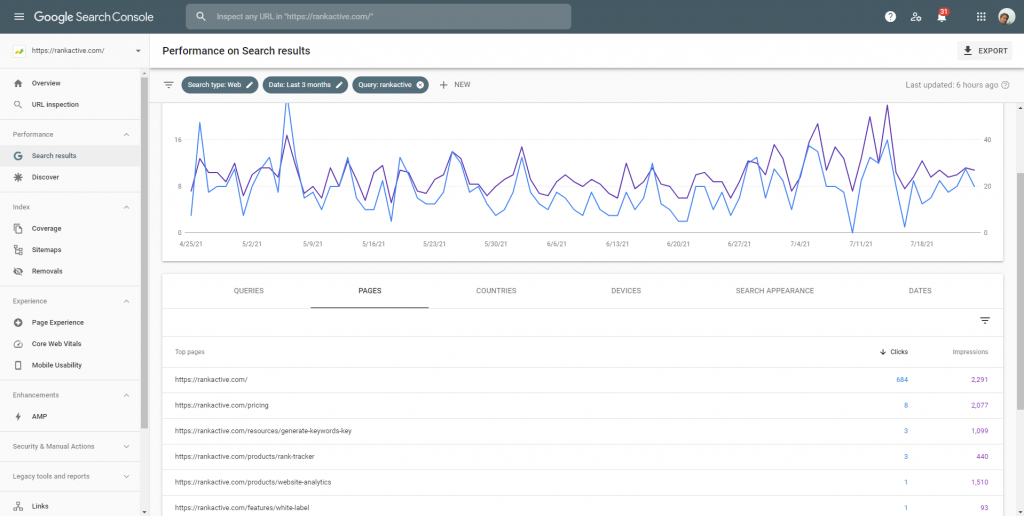Screen dimensions: 1024x516
Task: Click the Core Web Vitals gauge icon
Action: (18, 344)
